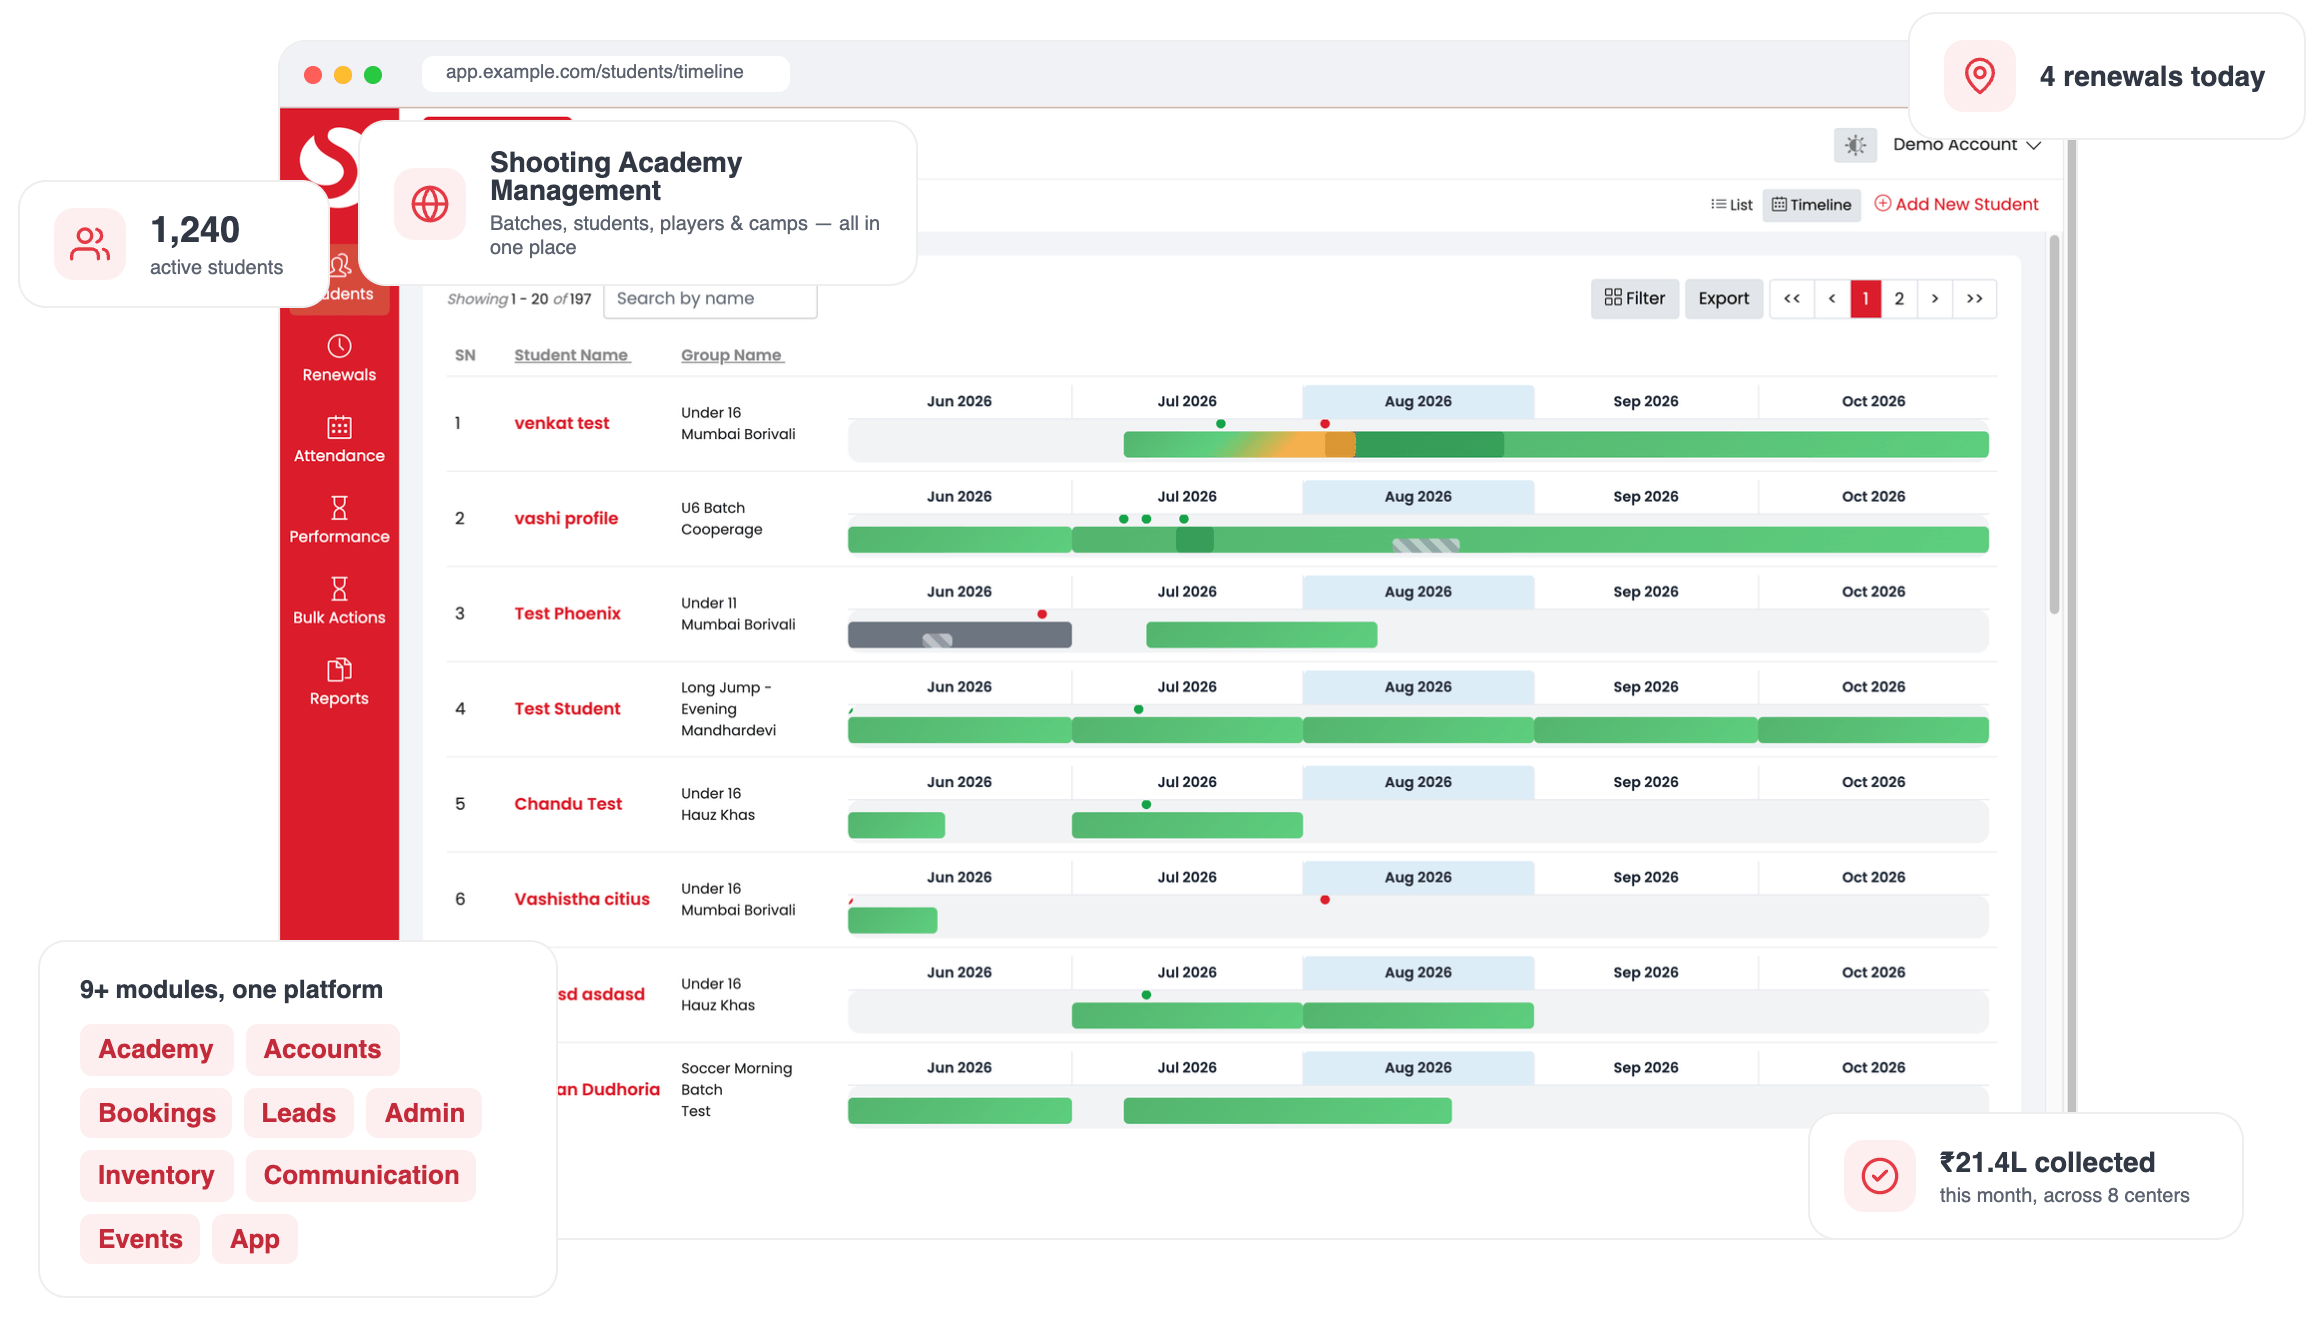Select the Accounts module tag
This screenshot has height=1322, width=2323.
click(x=322, y=1049)
